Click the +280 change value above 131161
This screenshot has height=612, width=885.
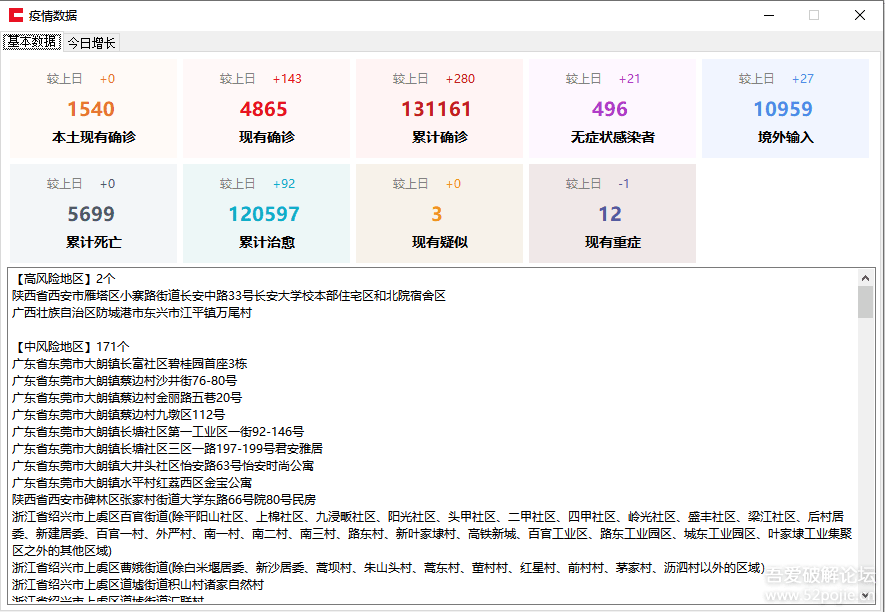click(x=460, y=78)
